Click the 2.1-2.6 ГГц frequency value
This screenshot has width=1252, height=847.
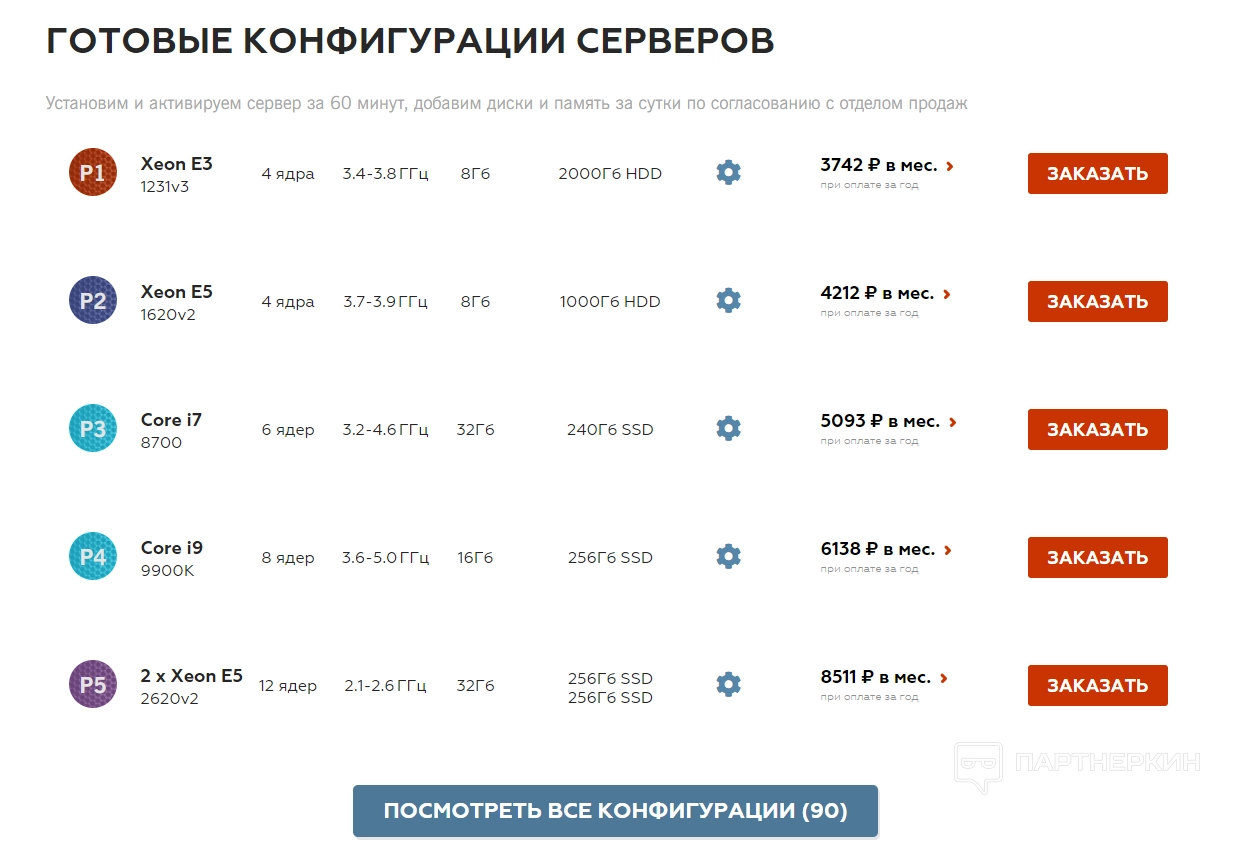[385, 686]
